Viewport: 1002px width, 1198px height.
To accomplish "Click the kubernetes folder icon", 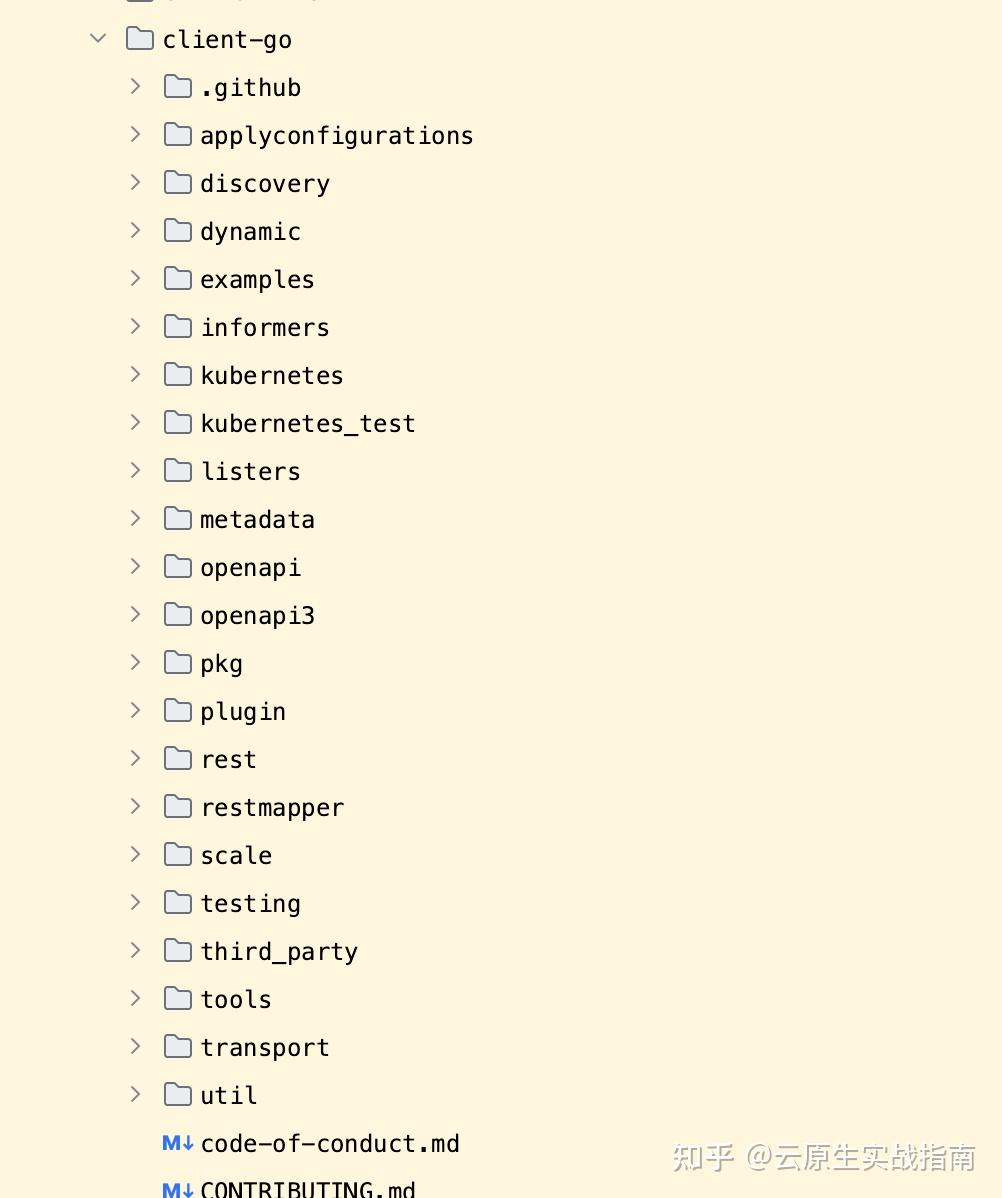I will click(177, 374).
